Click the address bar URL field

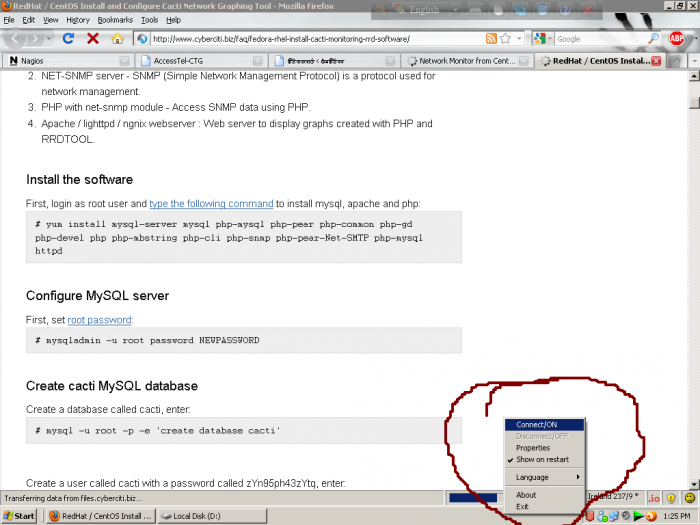point(317,39)
